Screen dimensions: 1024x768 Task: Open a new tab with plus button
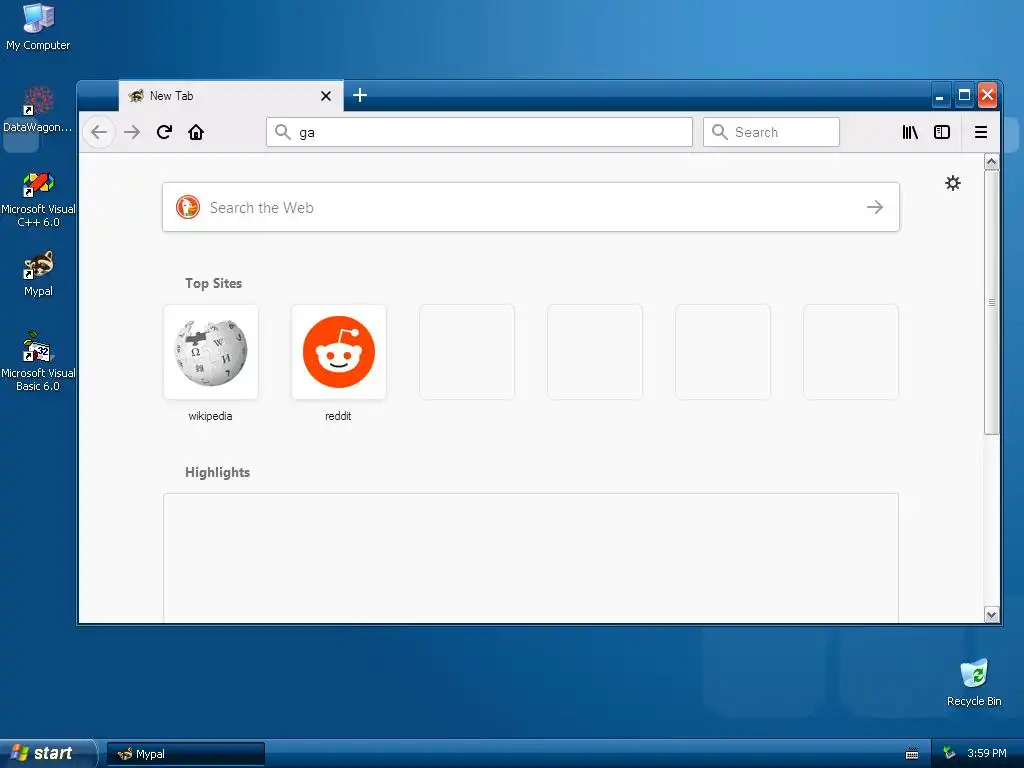[x=360, y=95]
